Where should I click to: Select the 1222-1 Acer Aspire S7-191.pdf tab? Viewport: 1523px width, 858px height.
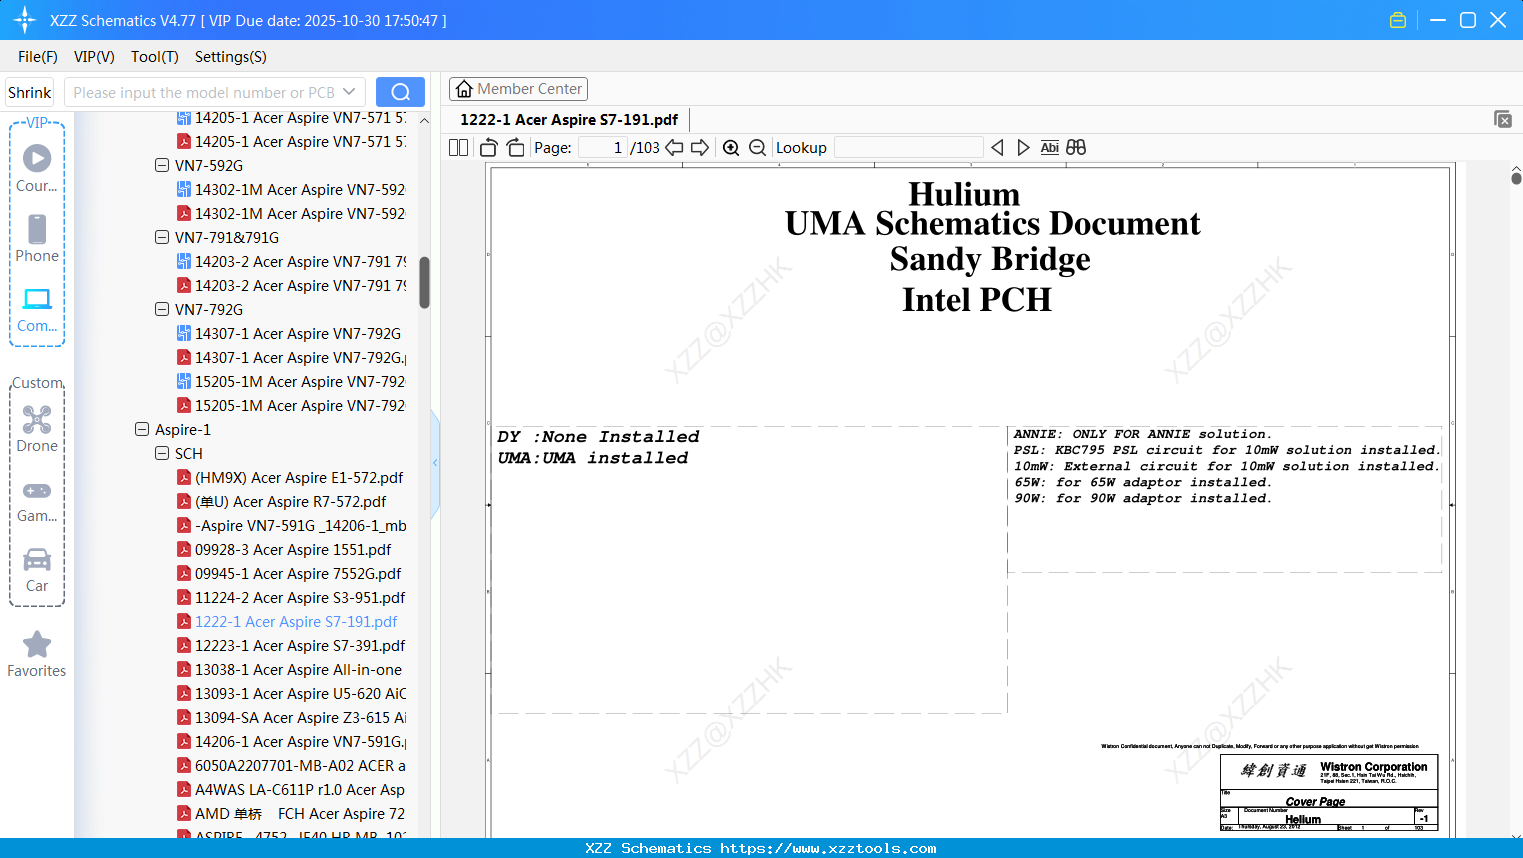click(x=569, y=120)
